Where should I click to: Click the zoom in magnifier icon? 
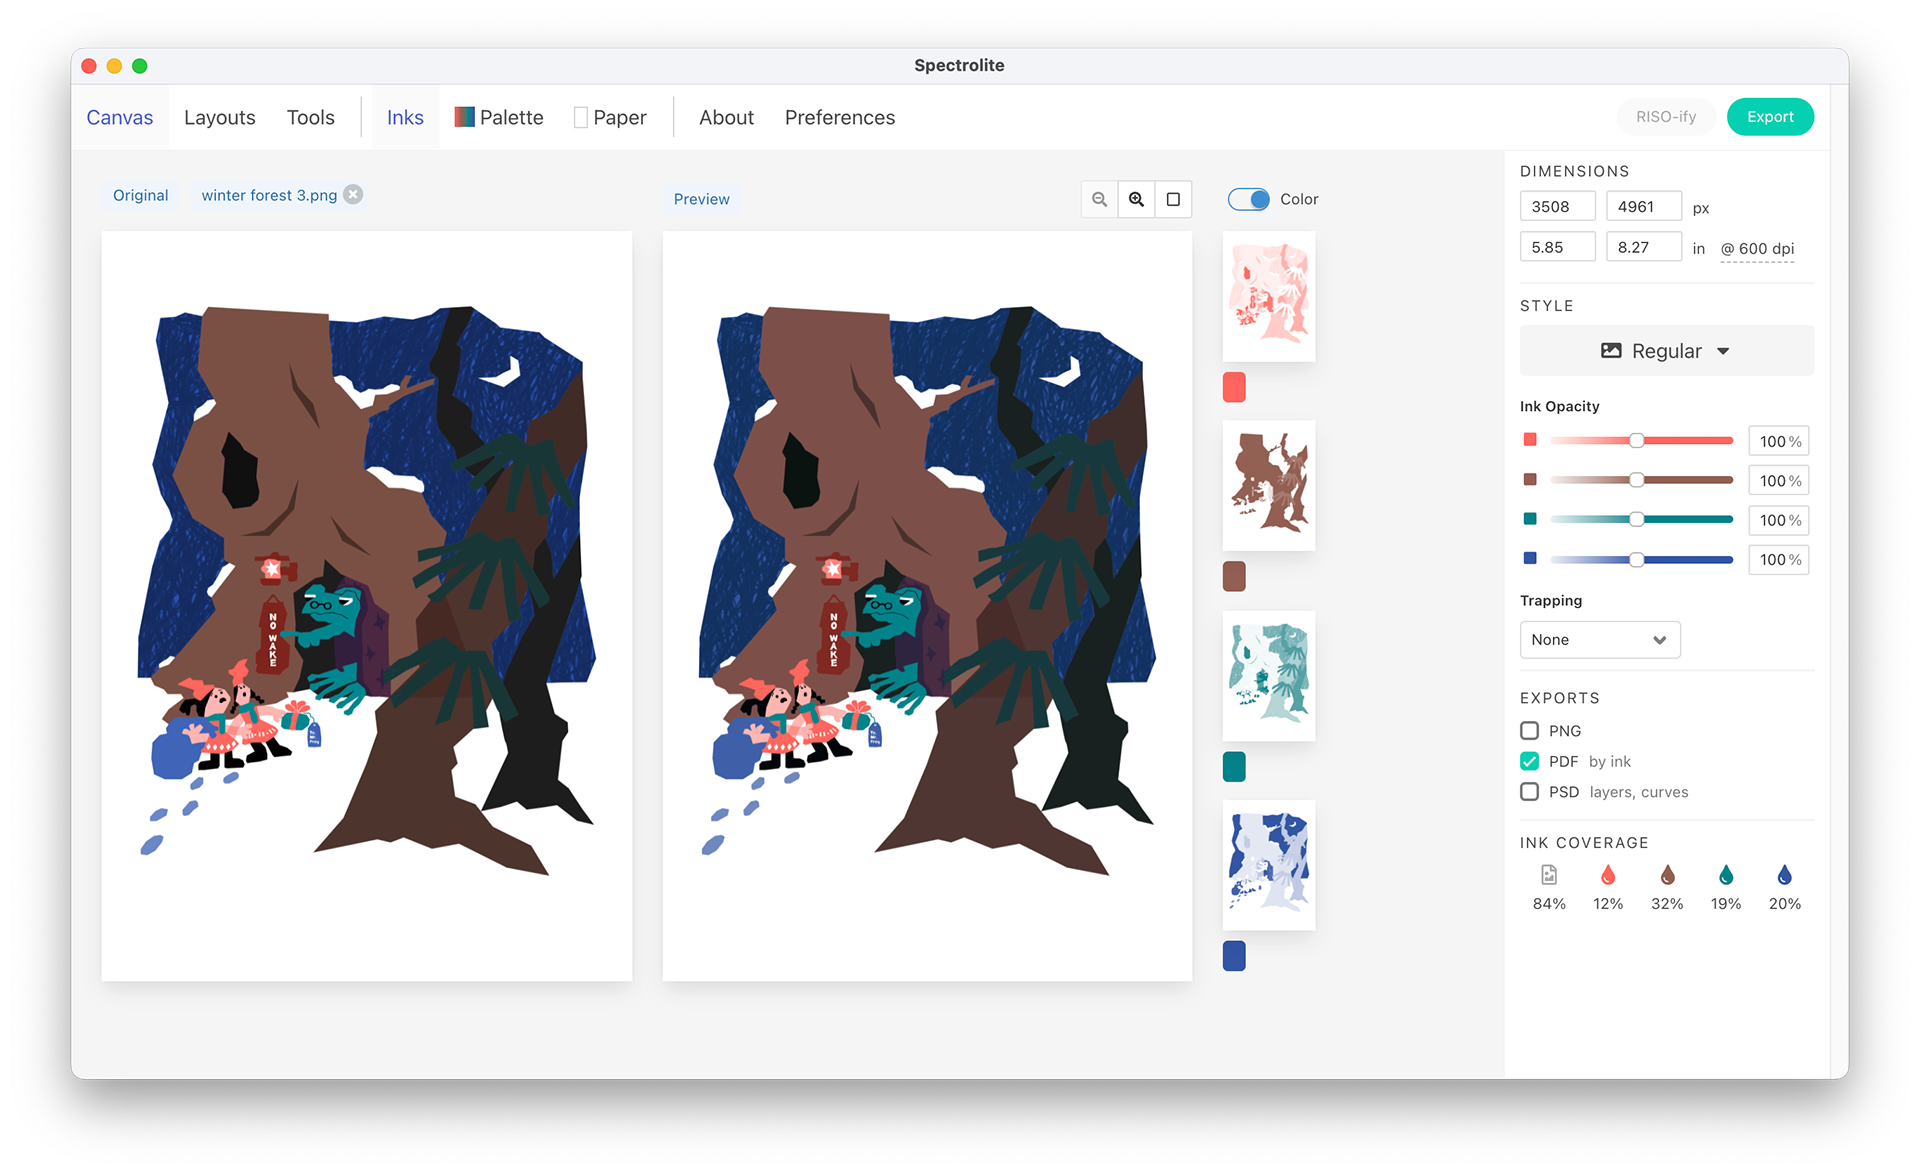pos(1136,199)
